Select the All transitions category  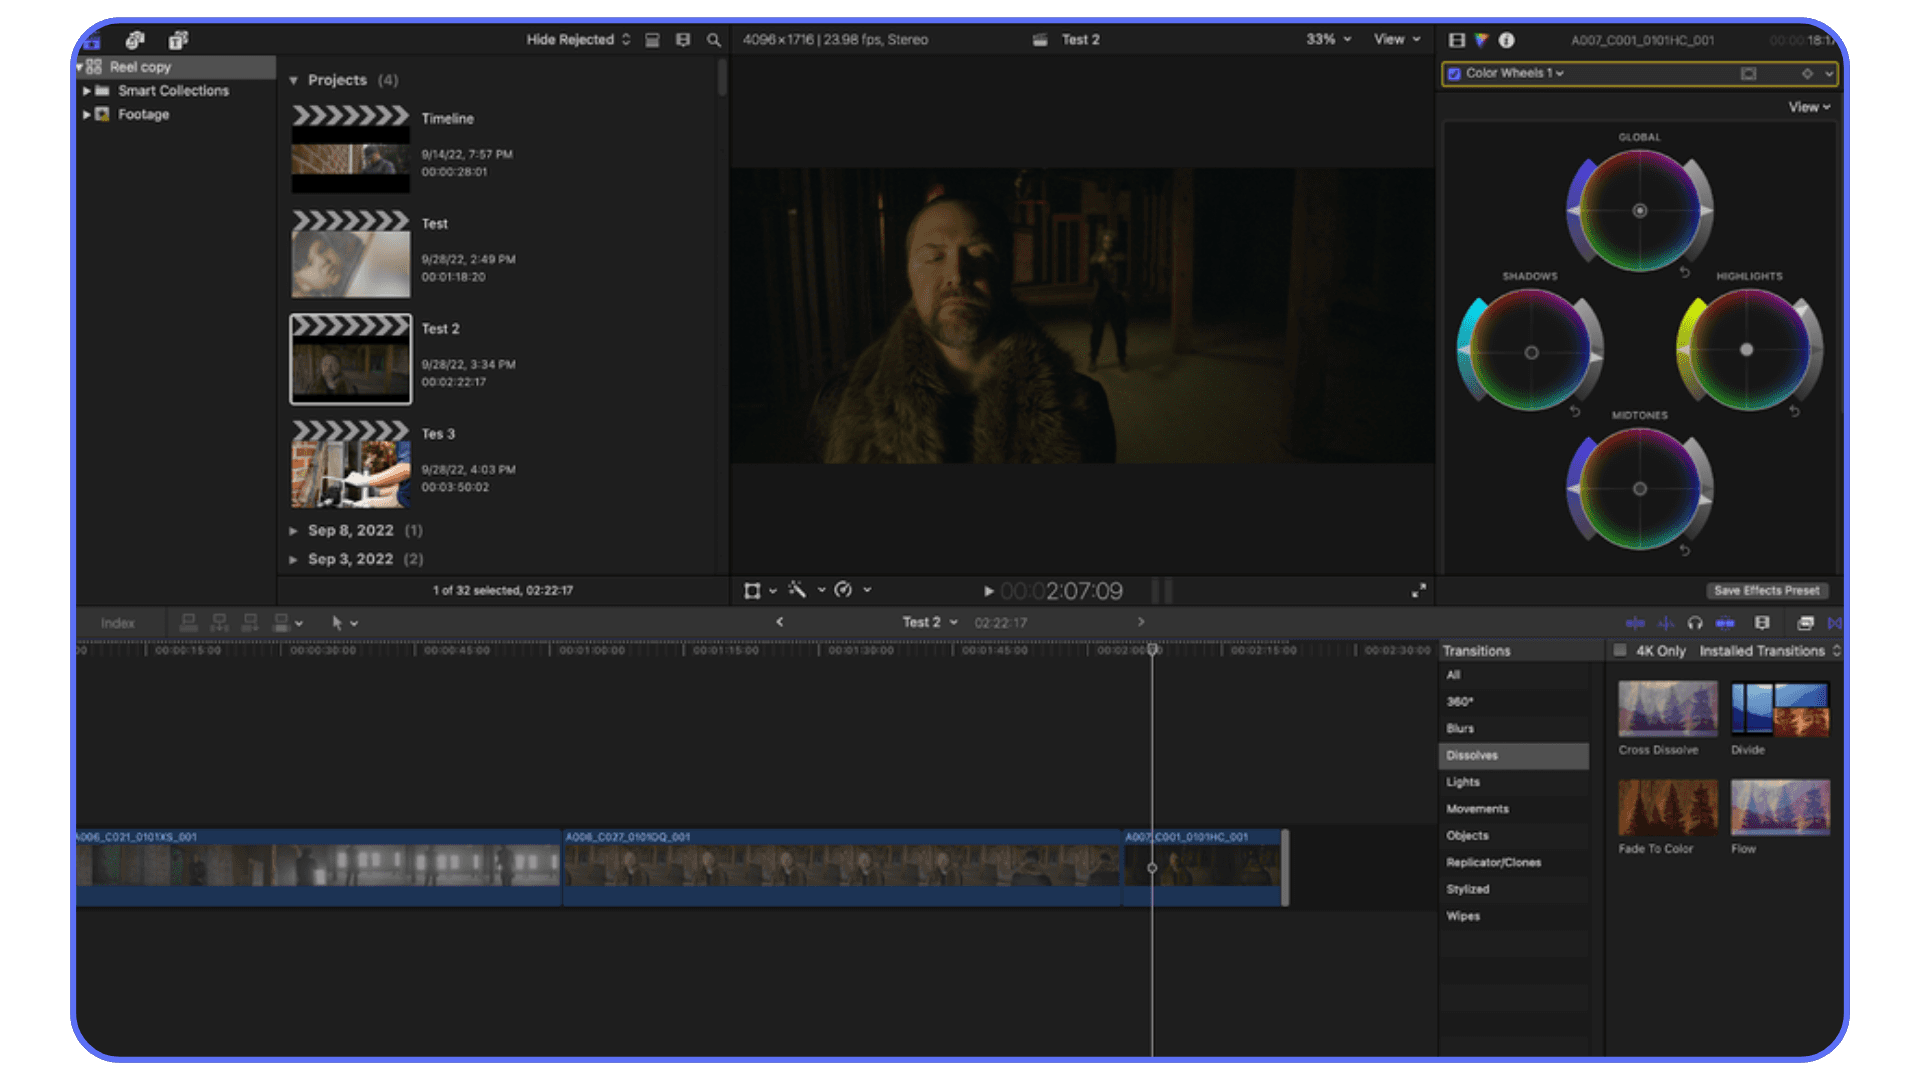1514,676
